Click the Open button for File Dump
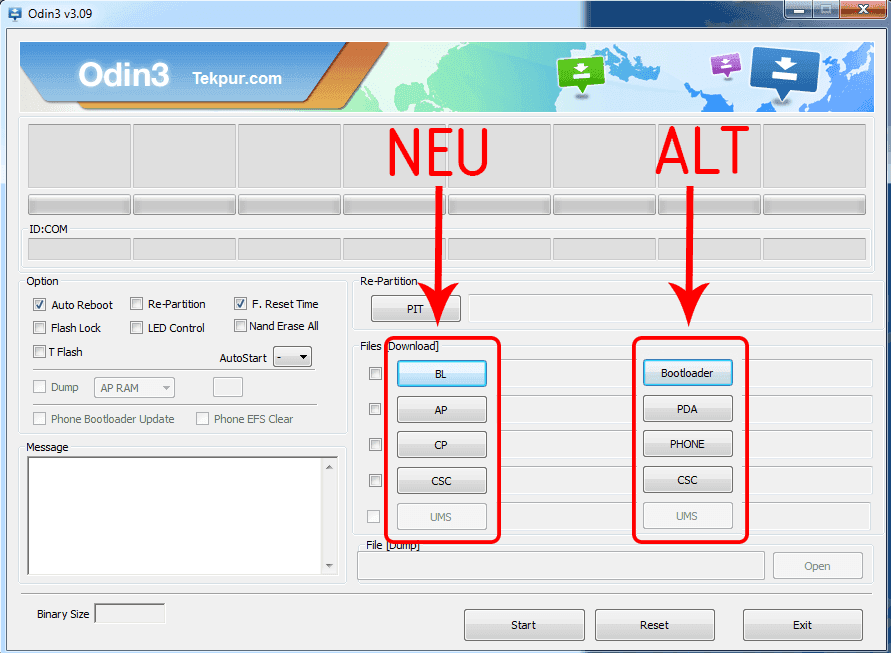 818,565
